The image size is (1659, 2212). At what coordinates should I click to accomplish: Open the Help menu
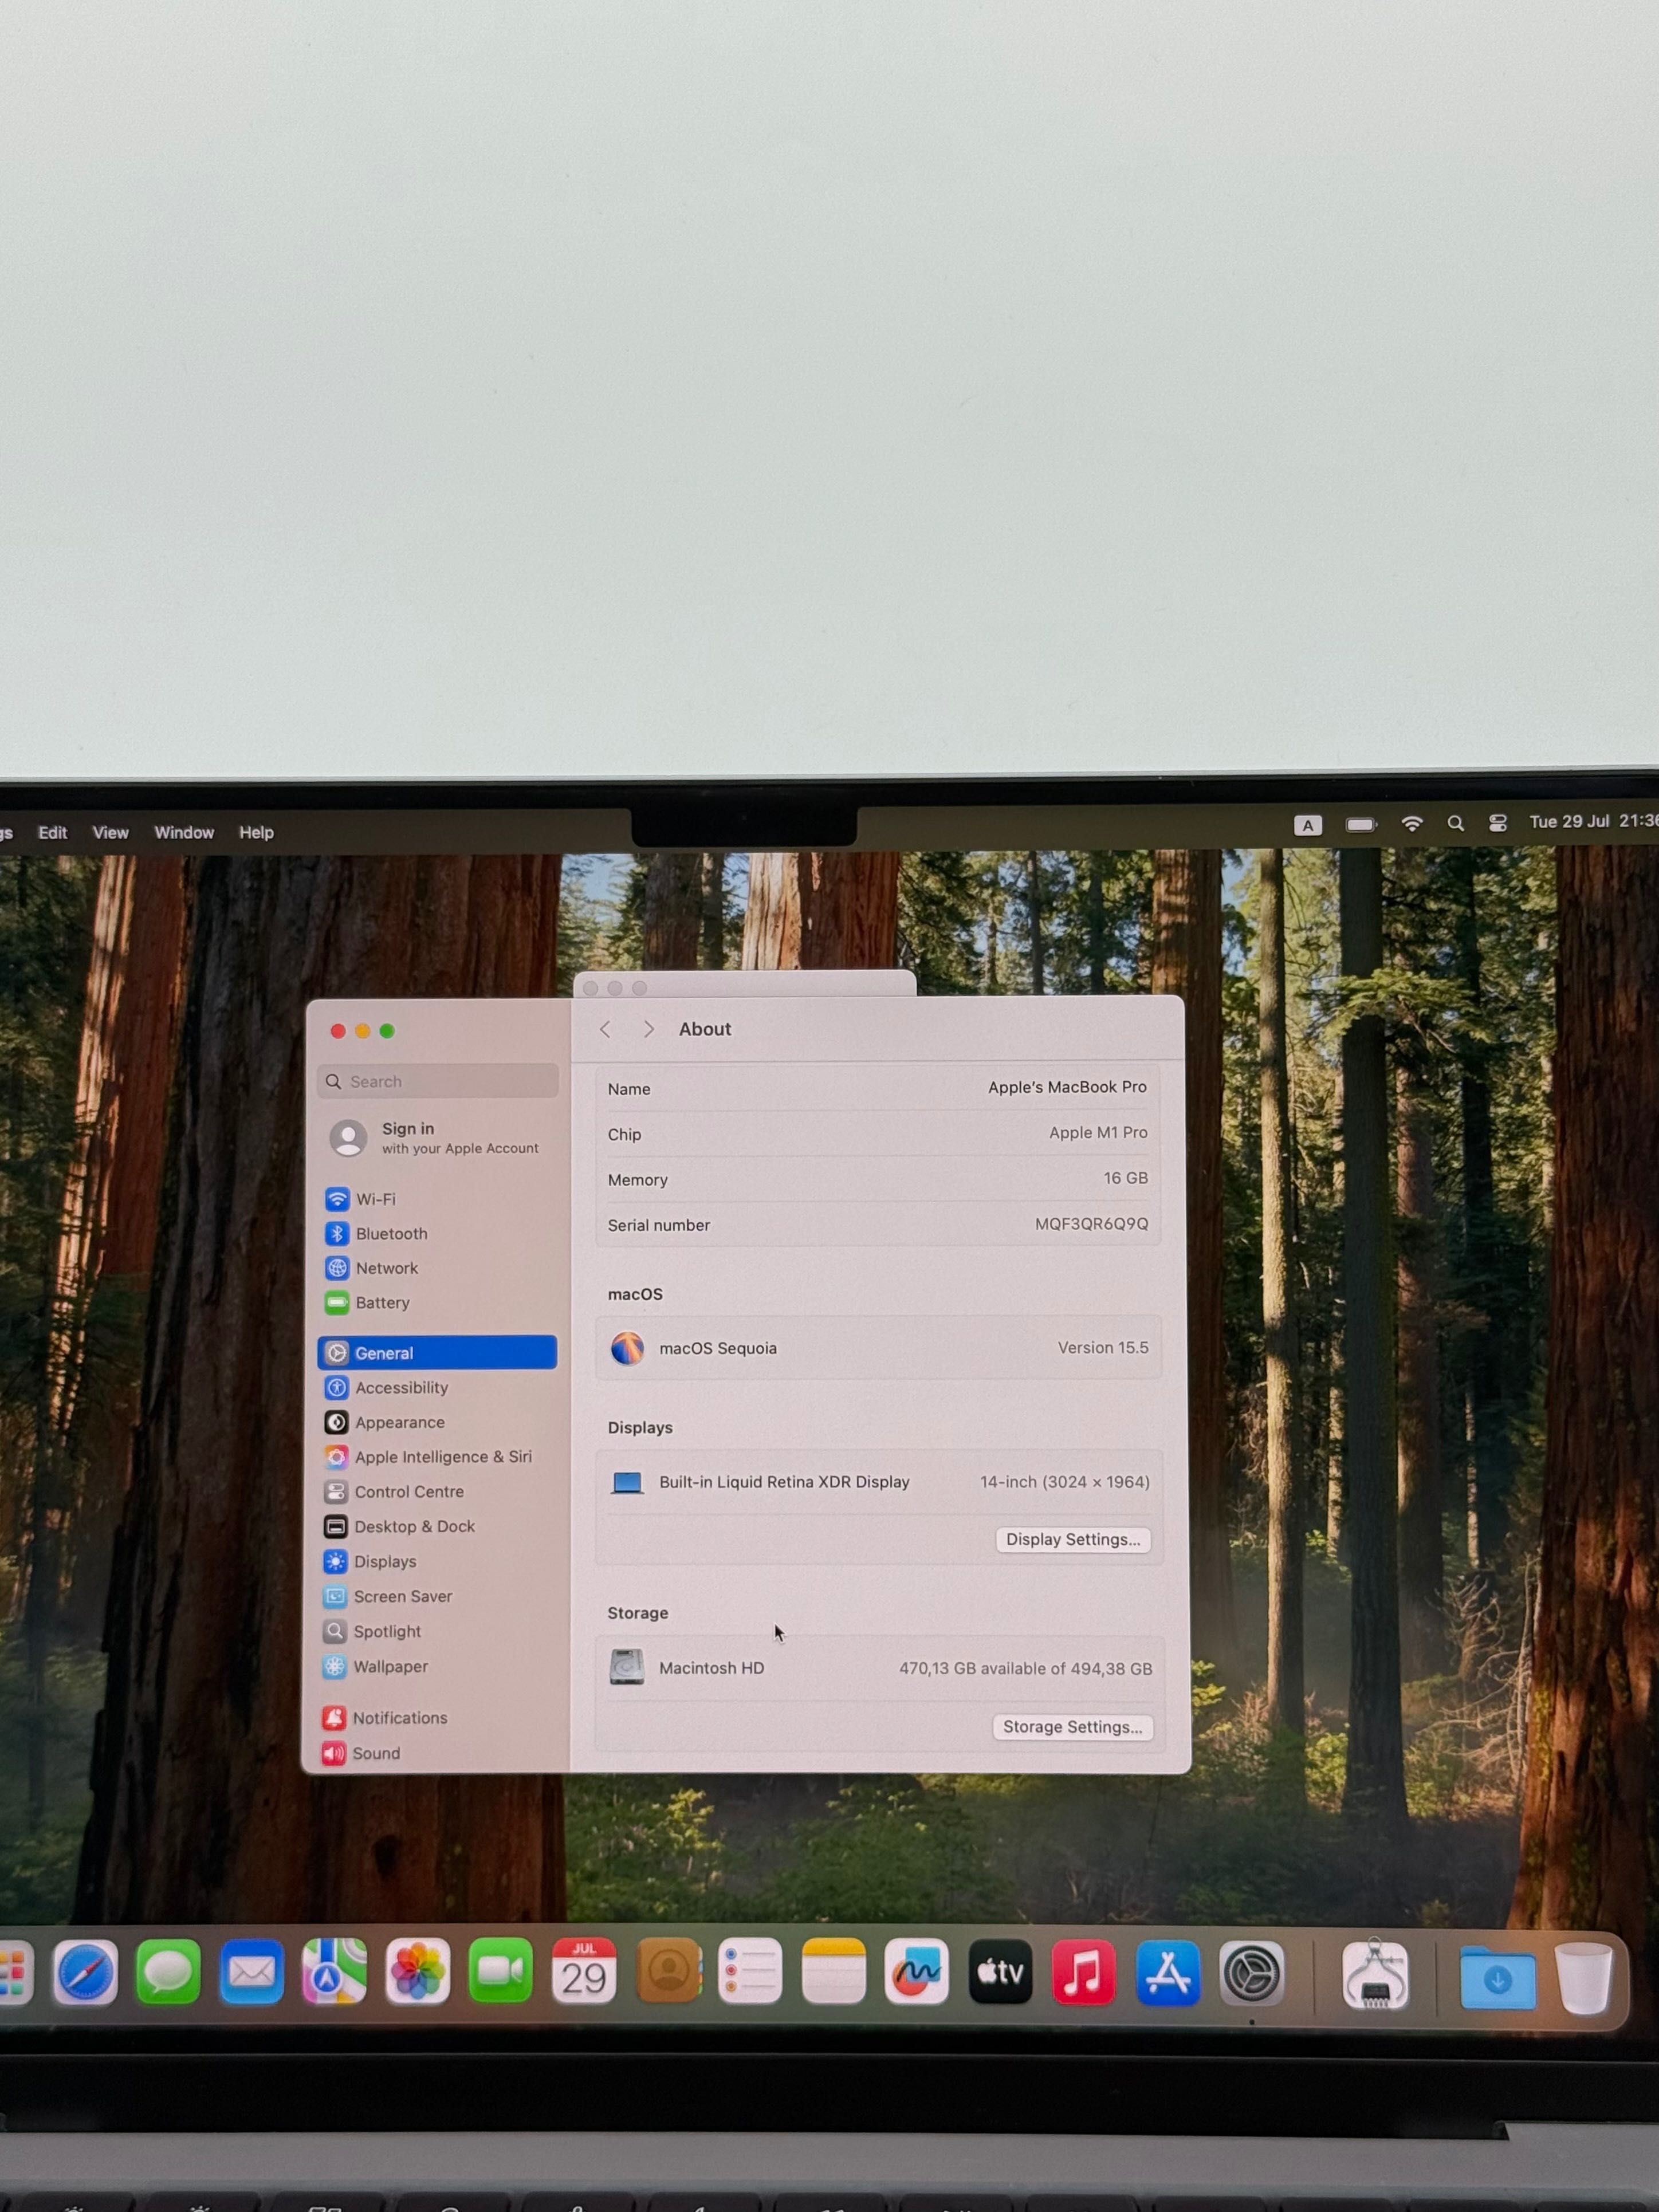point(256,832)
